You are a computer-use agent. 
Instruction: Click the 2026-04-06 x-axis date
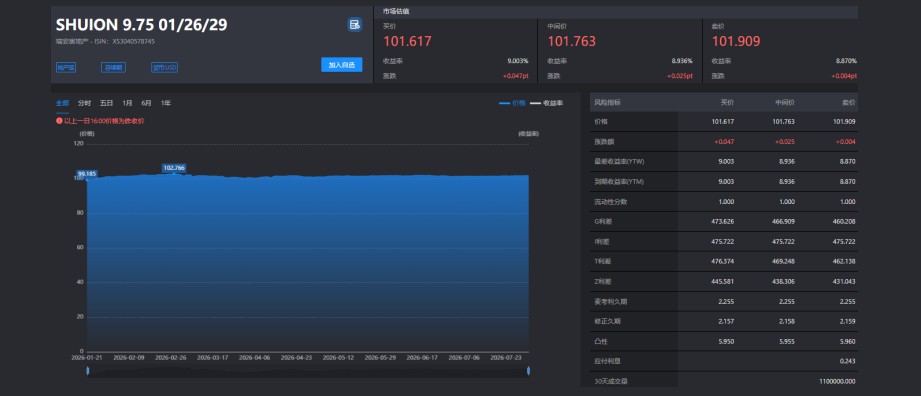pos(254,357)
